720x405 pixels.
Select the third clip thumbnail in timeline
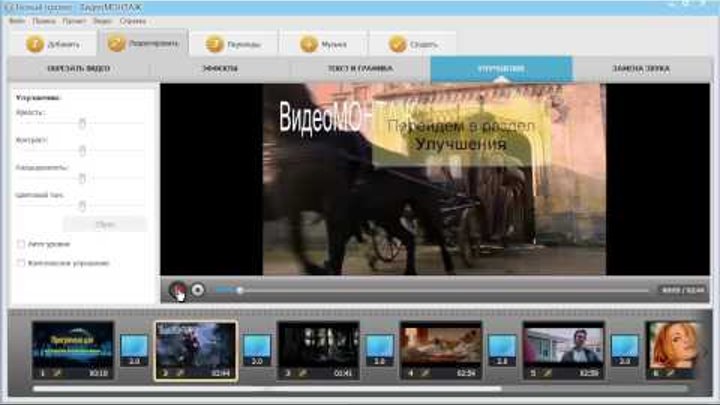318,343
